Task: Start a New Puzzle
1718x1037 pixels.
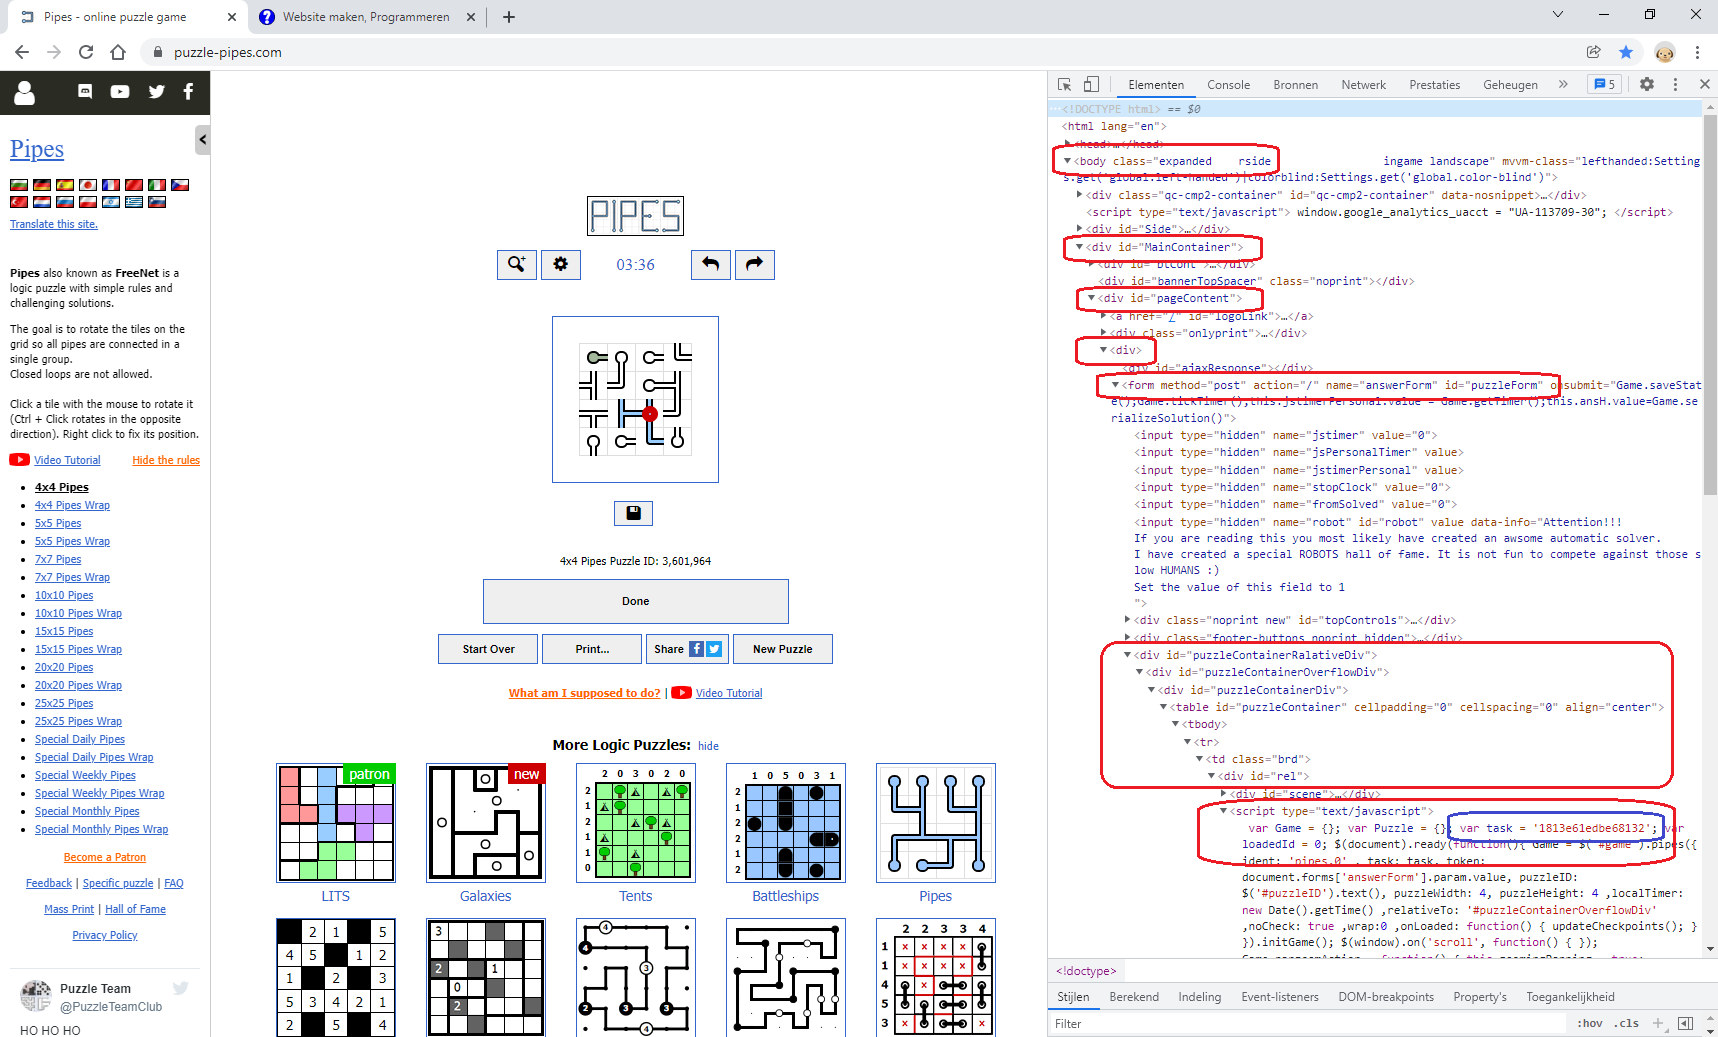Action: (782, 649)
